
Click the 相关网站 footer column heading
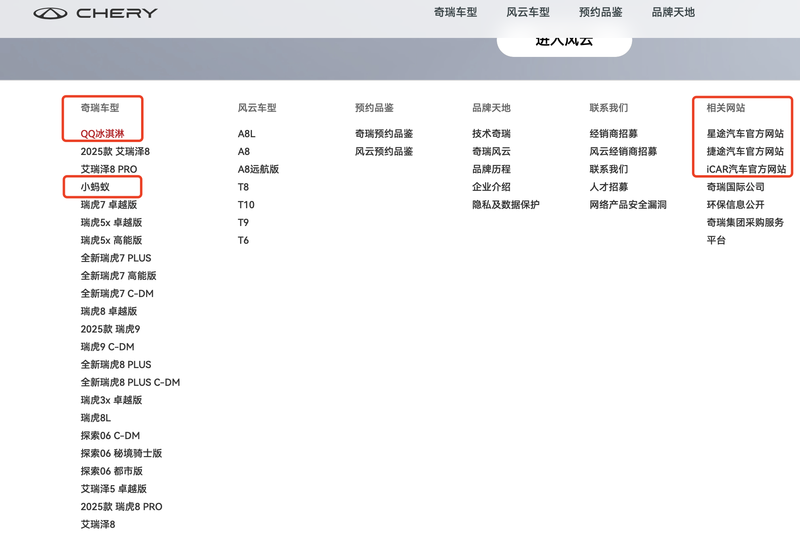pos(726,108)
